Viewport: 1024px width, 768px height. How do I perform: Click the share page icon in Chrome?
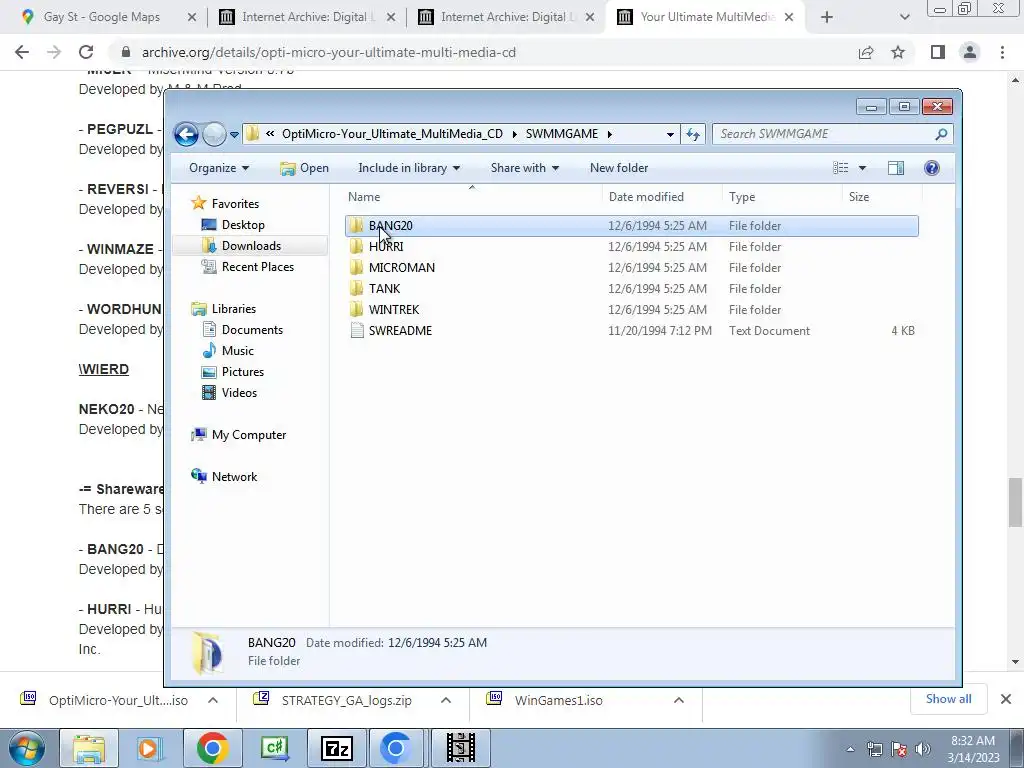coord(866,52)
